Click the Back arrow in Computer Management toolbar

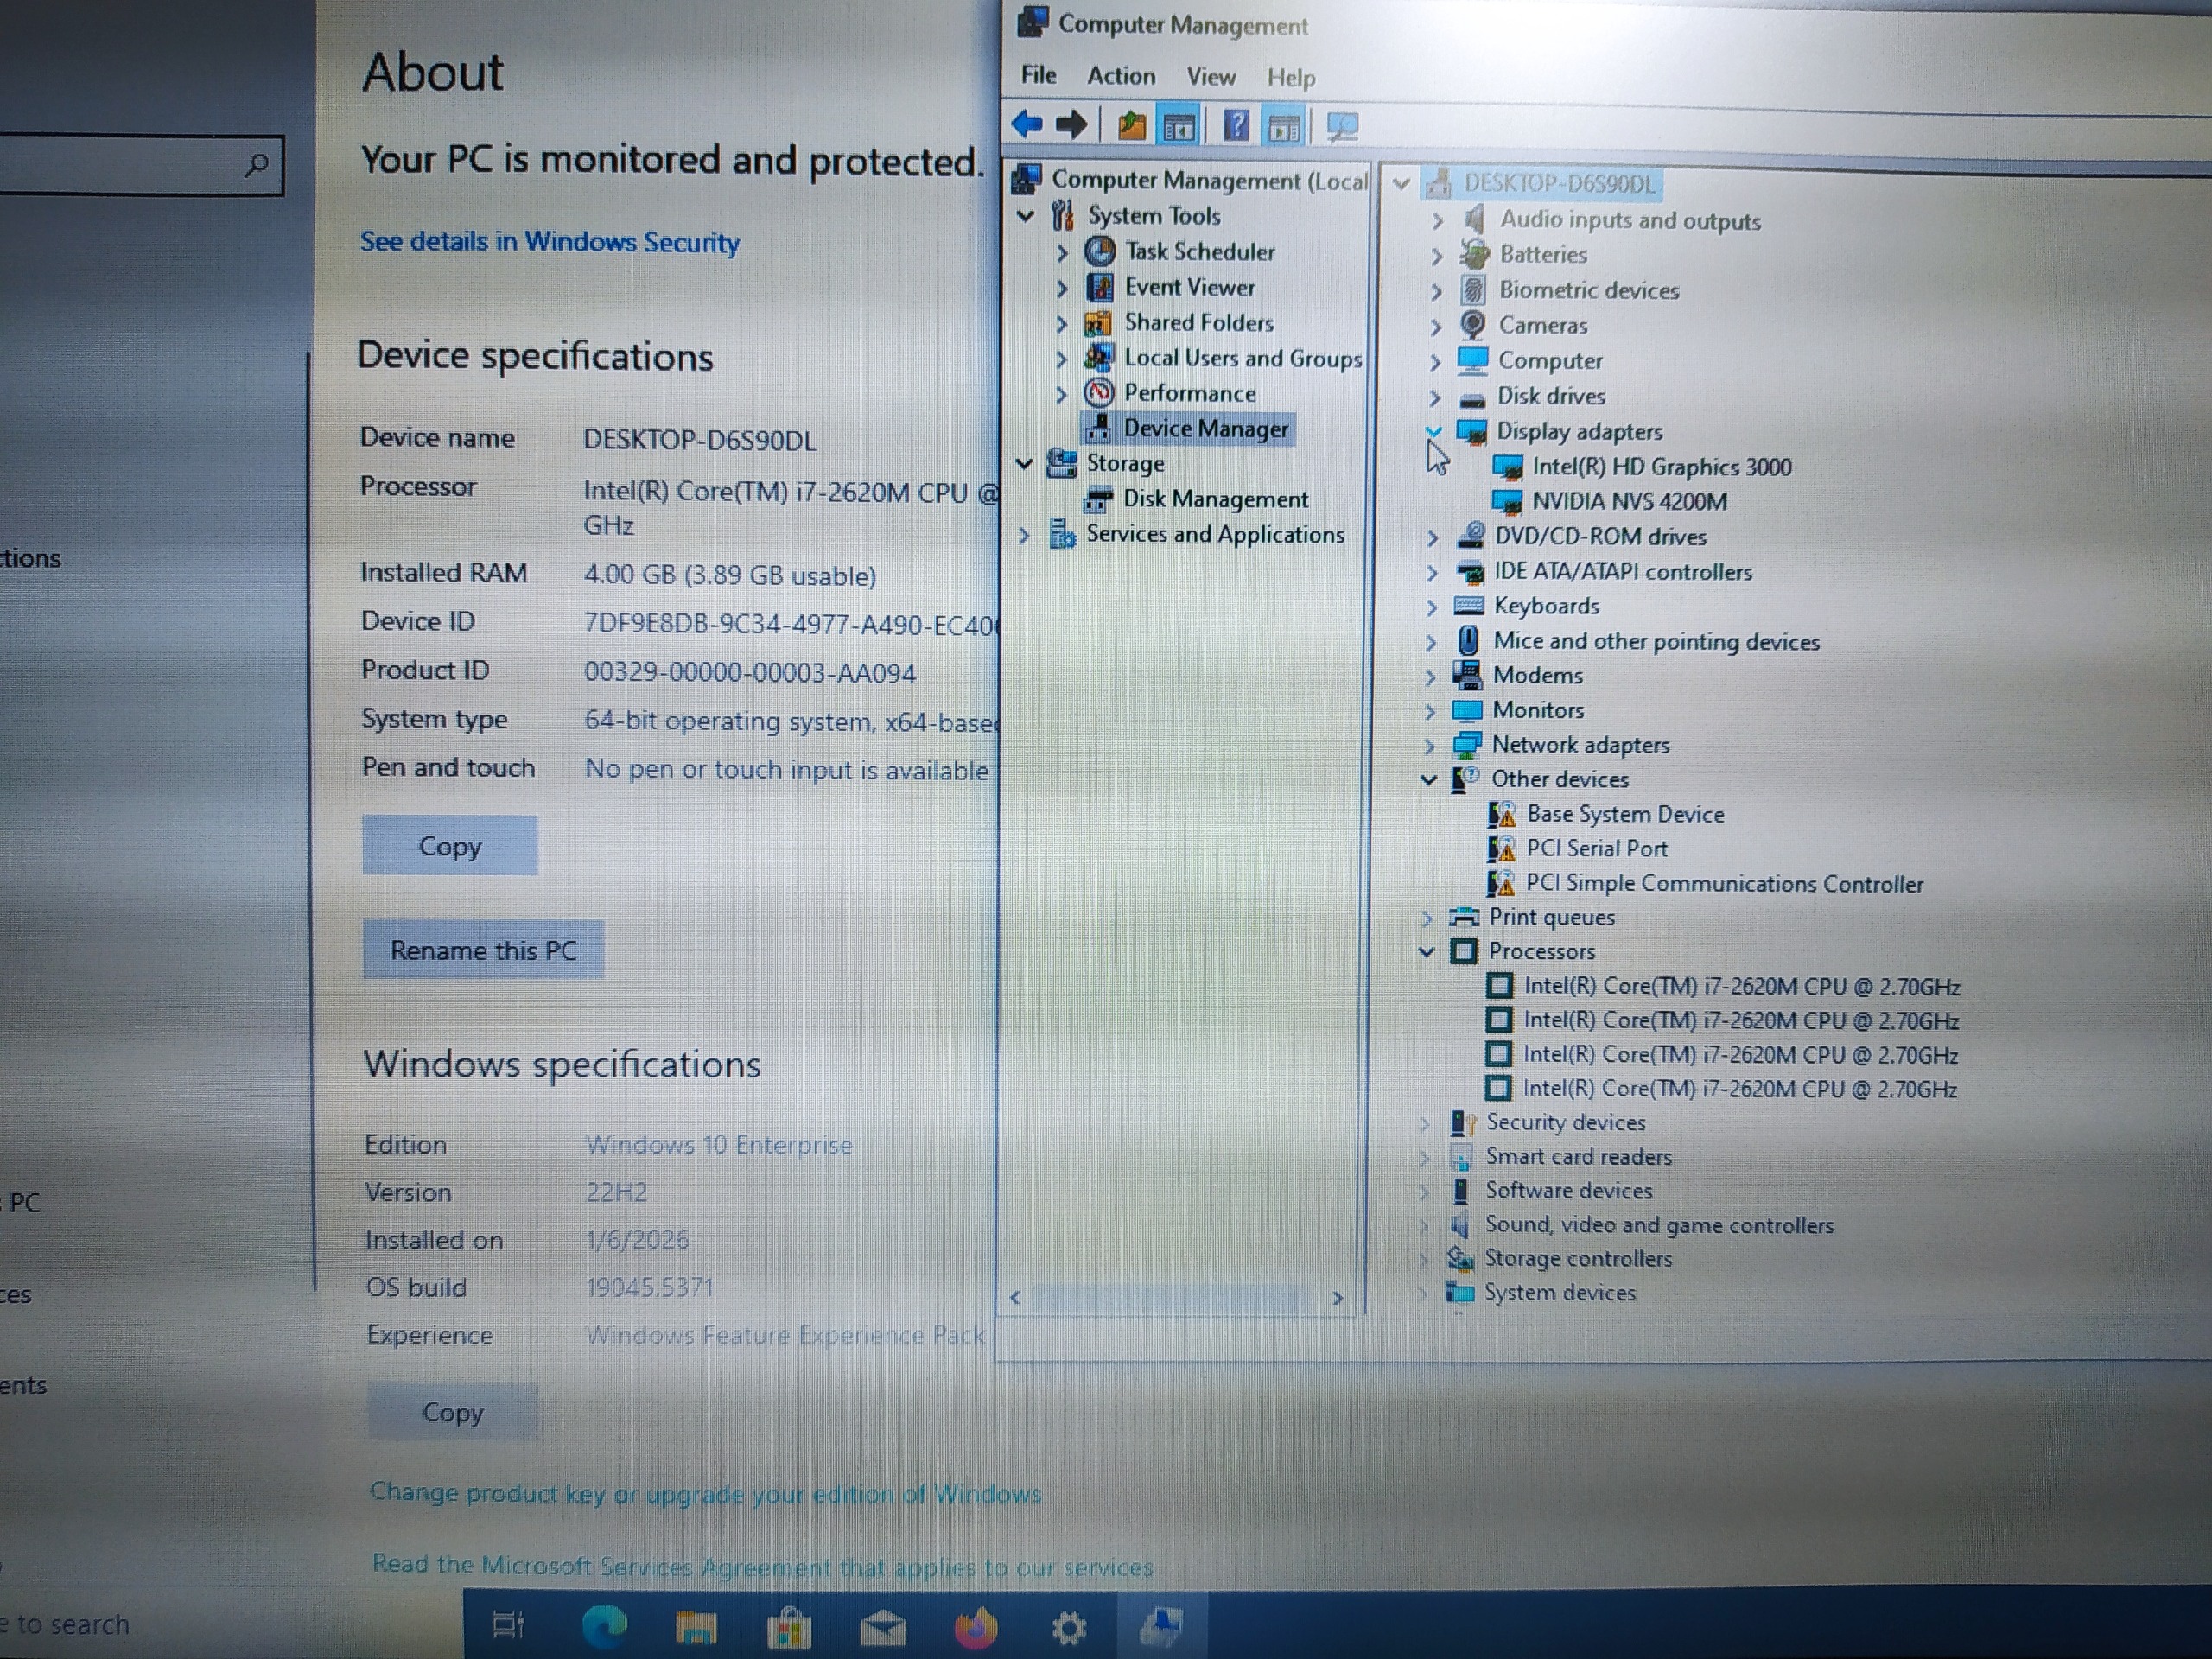click(1027, 125)
